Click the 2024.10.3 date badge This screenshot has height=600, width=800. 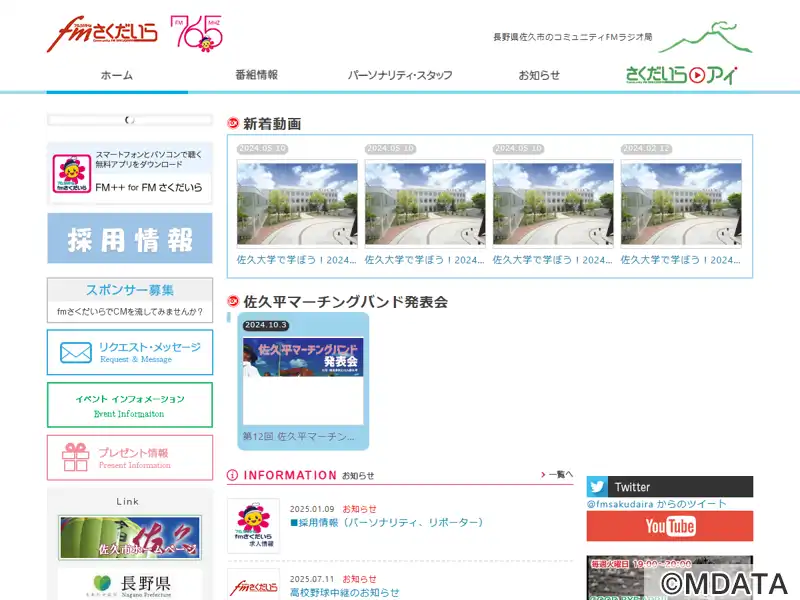265,325
